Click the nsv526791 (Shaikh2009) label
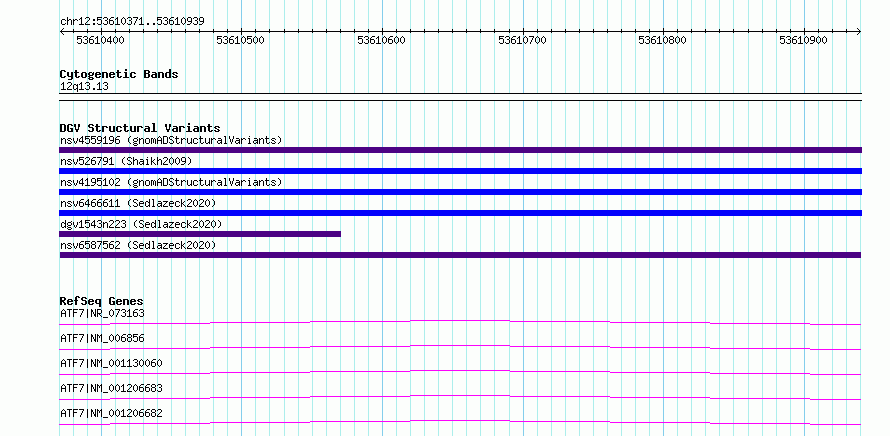 point(126,161)
